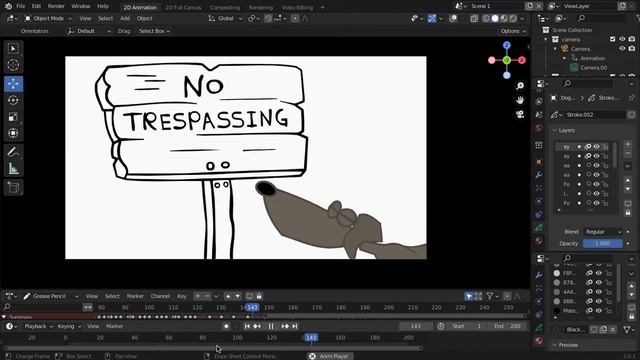Toggle only show selected in dope sheet

[469, 296]
